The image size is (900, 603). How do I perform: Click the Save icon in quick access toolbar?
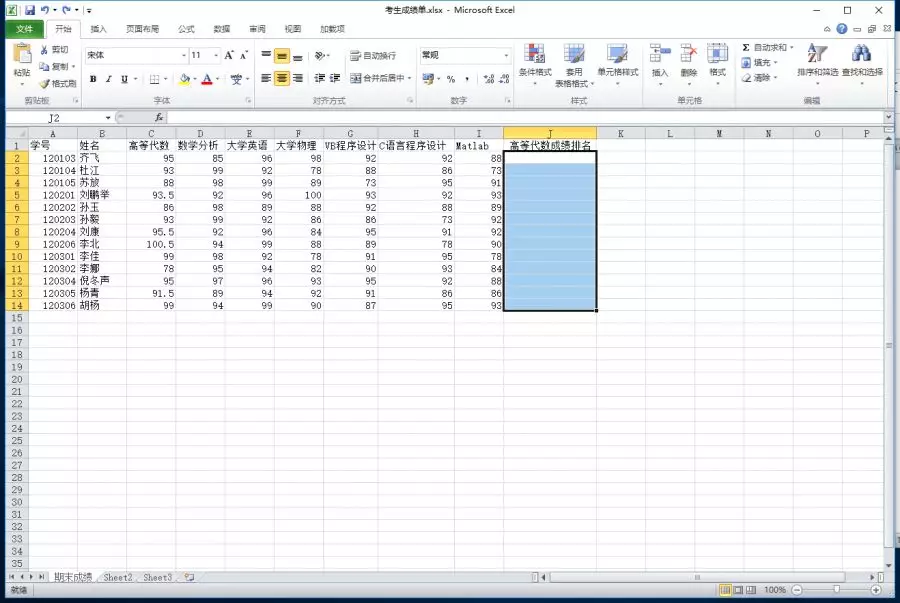point(30,10)
